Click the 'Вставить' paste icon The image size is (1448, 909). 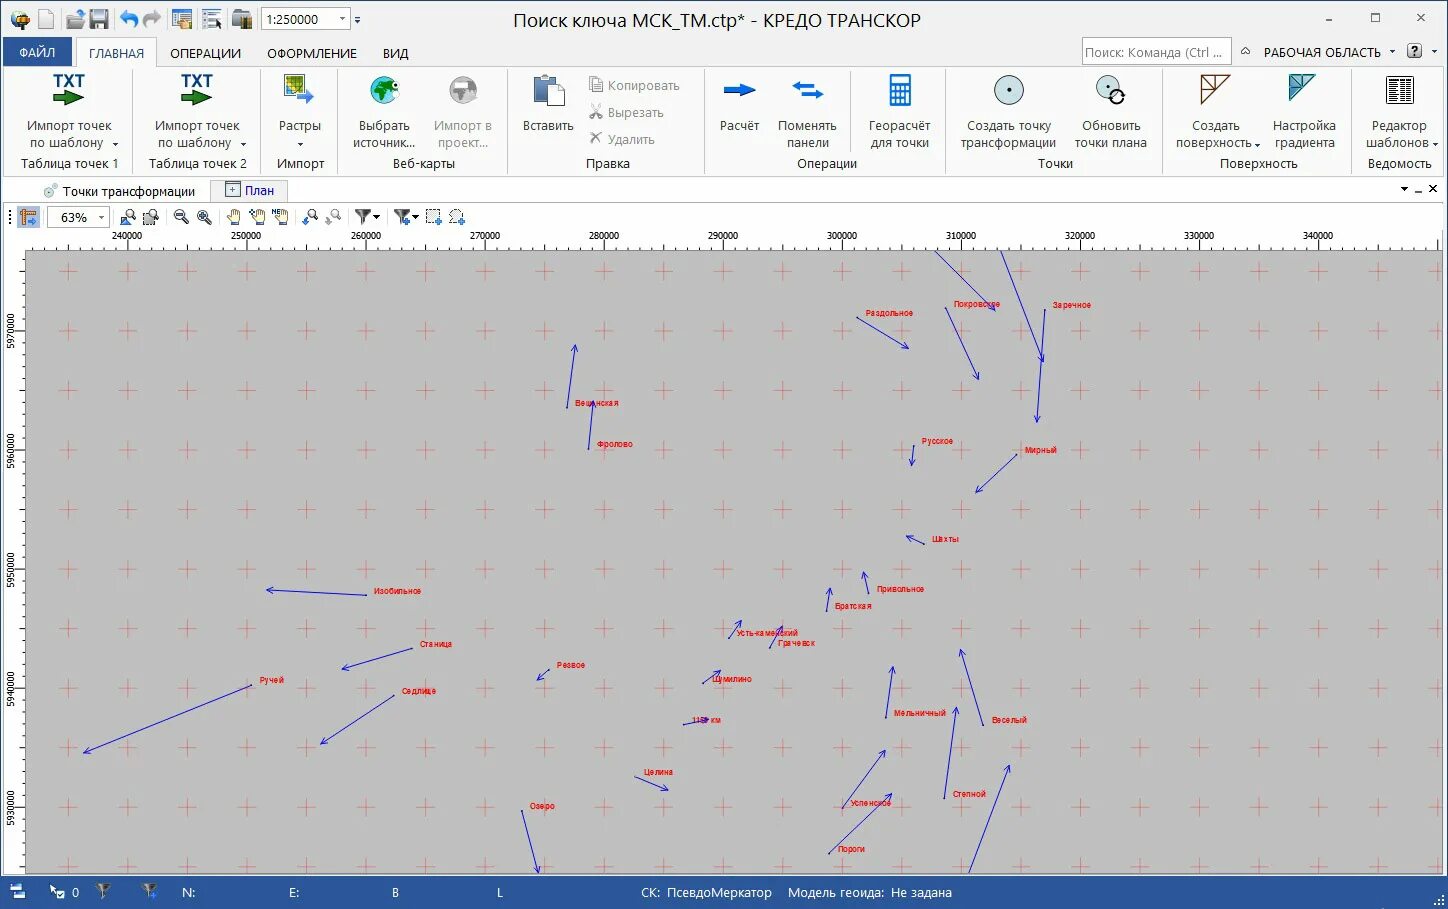click(548, 90)
